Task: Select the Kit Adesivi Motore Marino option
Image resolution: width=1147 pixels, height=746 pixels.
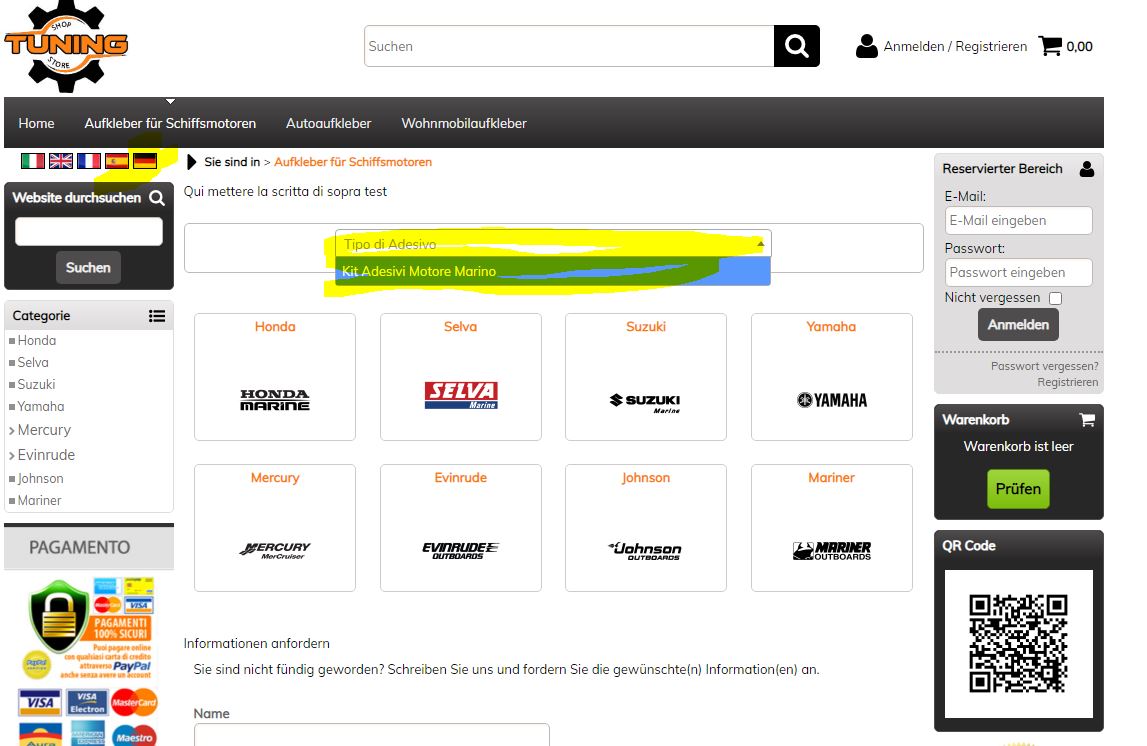Action: coord(553,271)
